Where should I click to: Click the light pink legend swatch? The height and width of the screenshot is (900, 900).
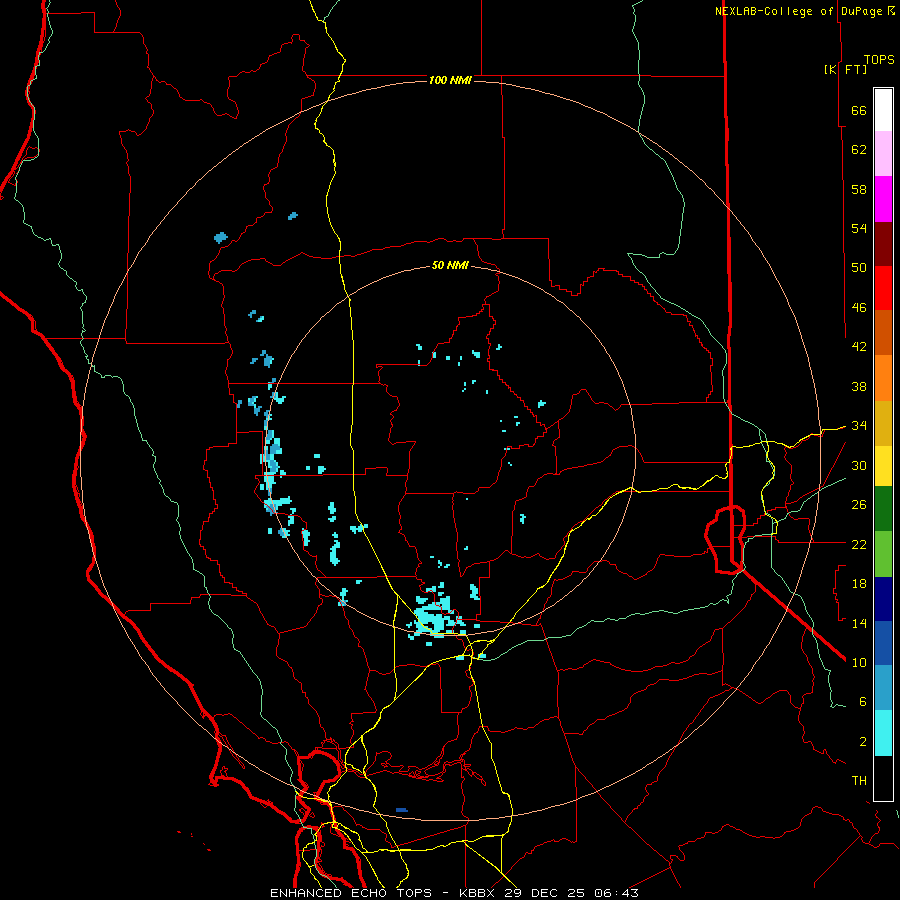coord(883,153)
